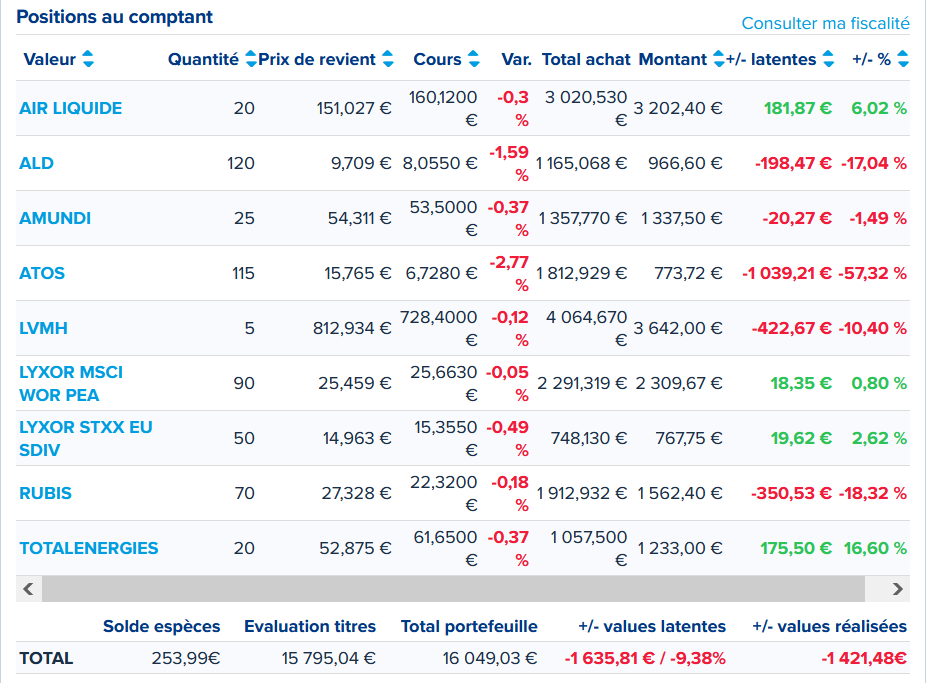Click the Cours column header
The height and width of the screenshot is (683, 926).
tap(438, 59)
